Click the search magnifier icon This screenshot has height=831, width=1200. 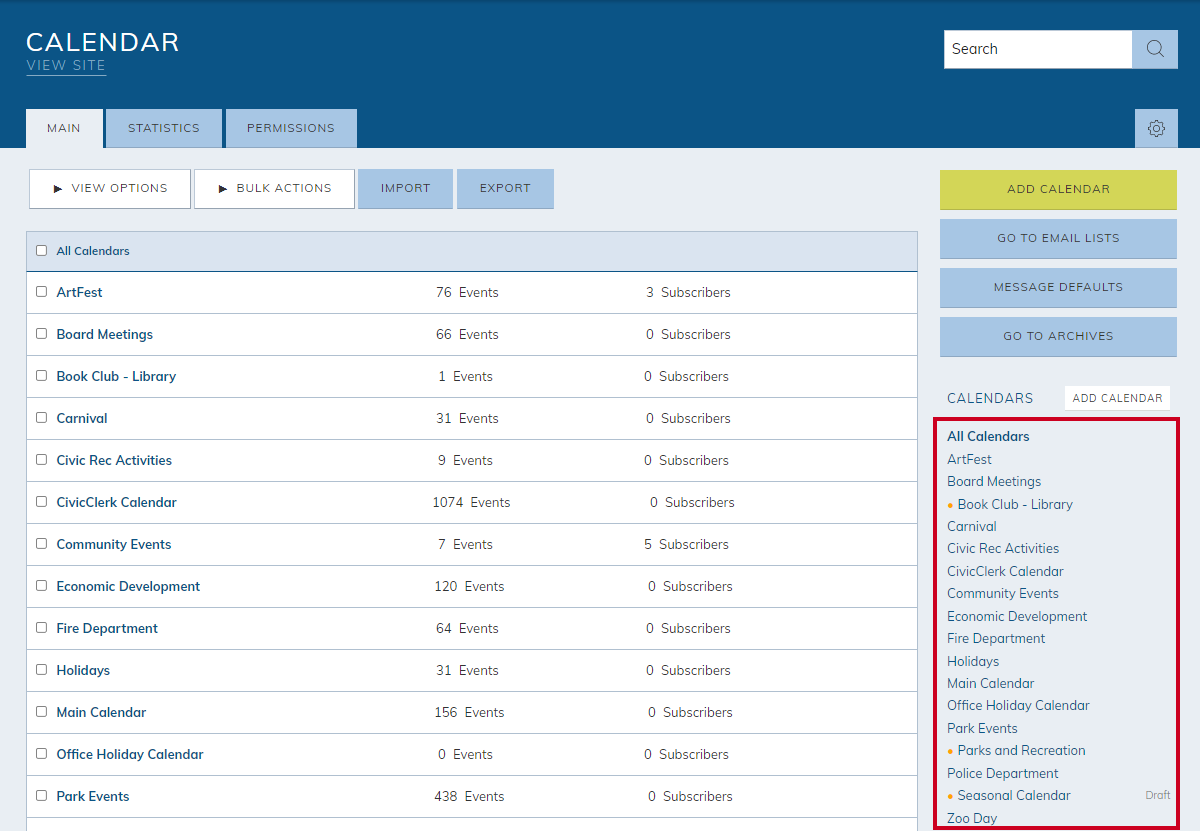[x=1155, y=49]
